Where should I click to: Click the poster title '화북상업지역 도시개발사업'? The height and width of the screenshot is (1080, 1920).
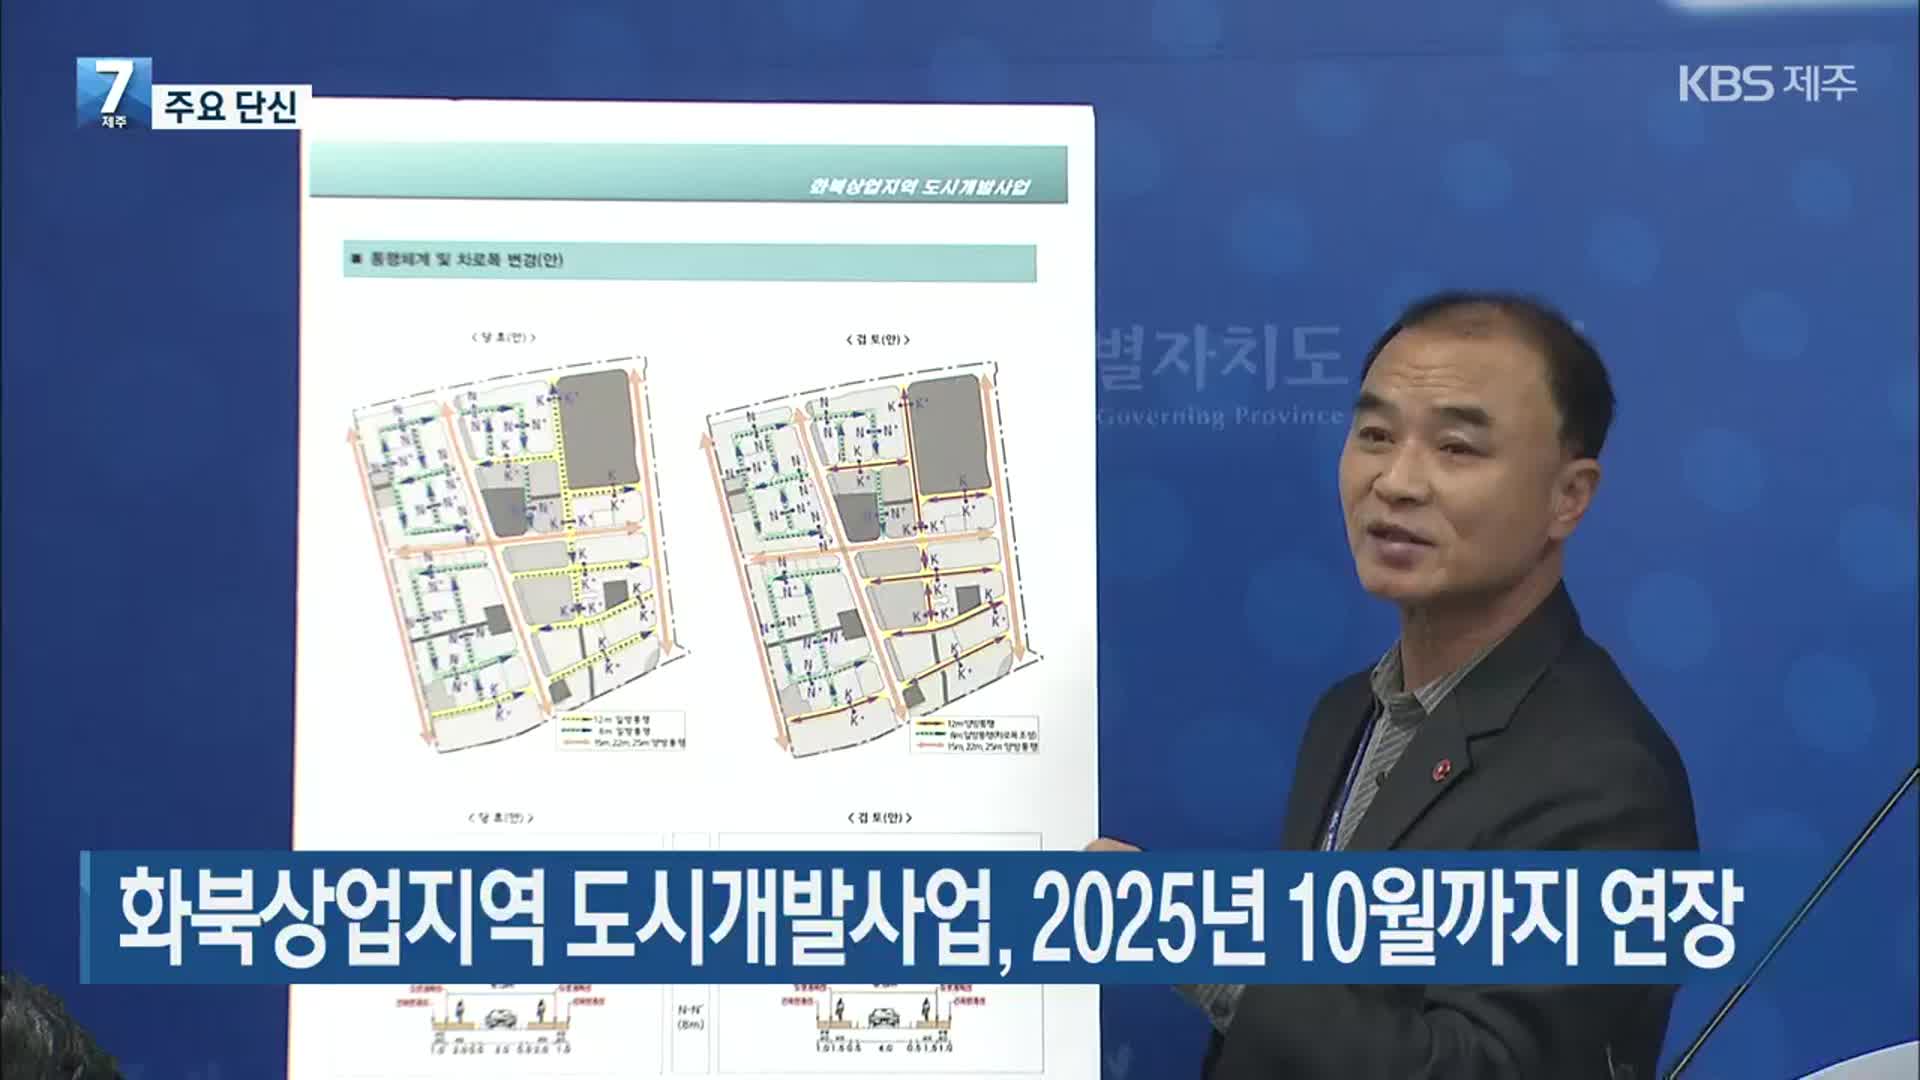point(918,187)
